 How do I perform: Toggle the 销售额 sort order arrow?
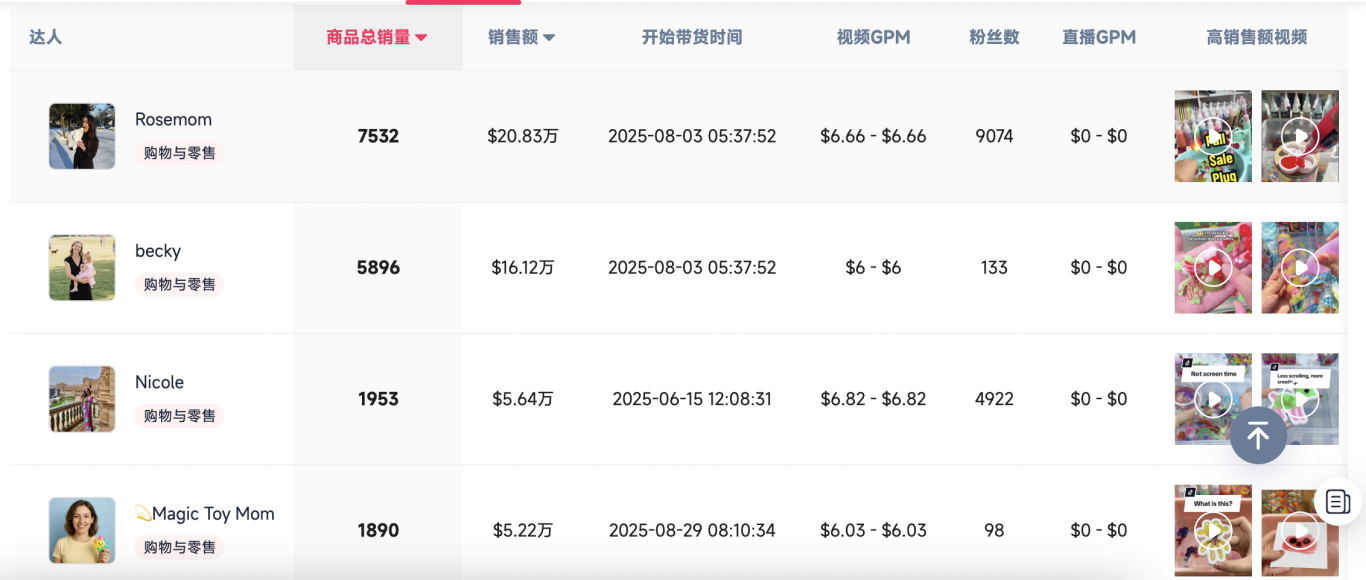click(x=550, y=36)
